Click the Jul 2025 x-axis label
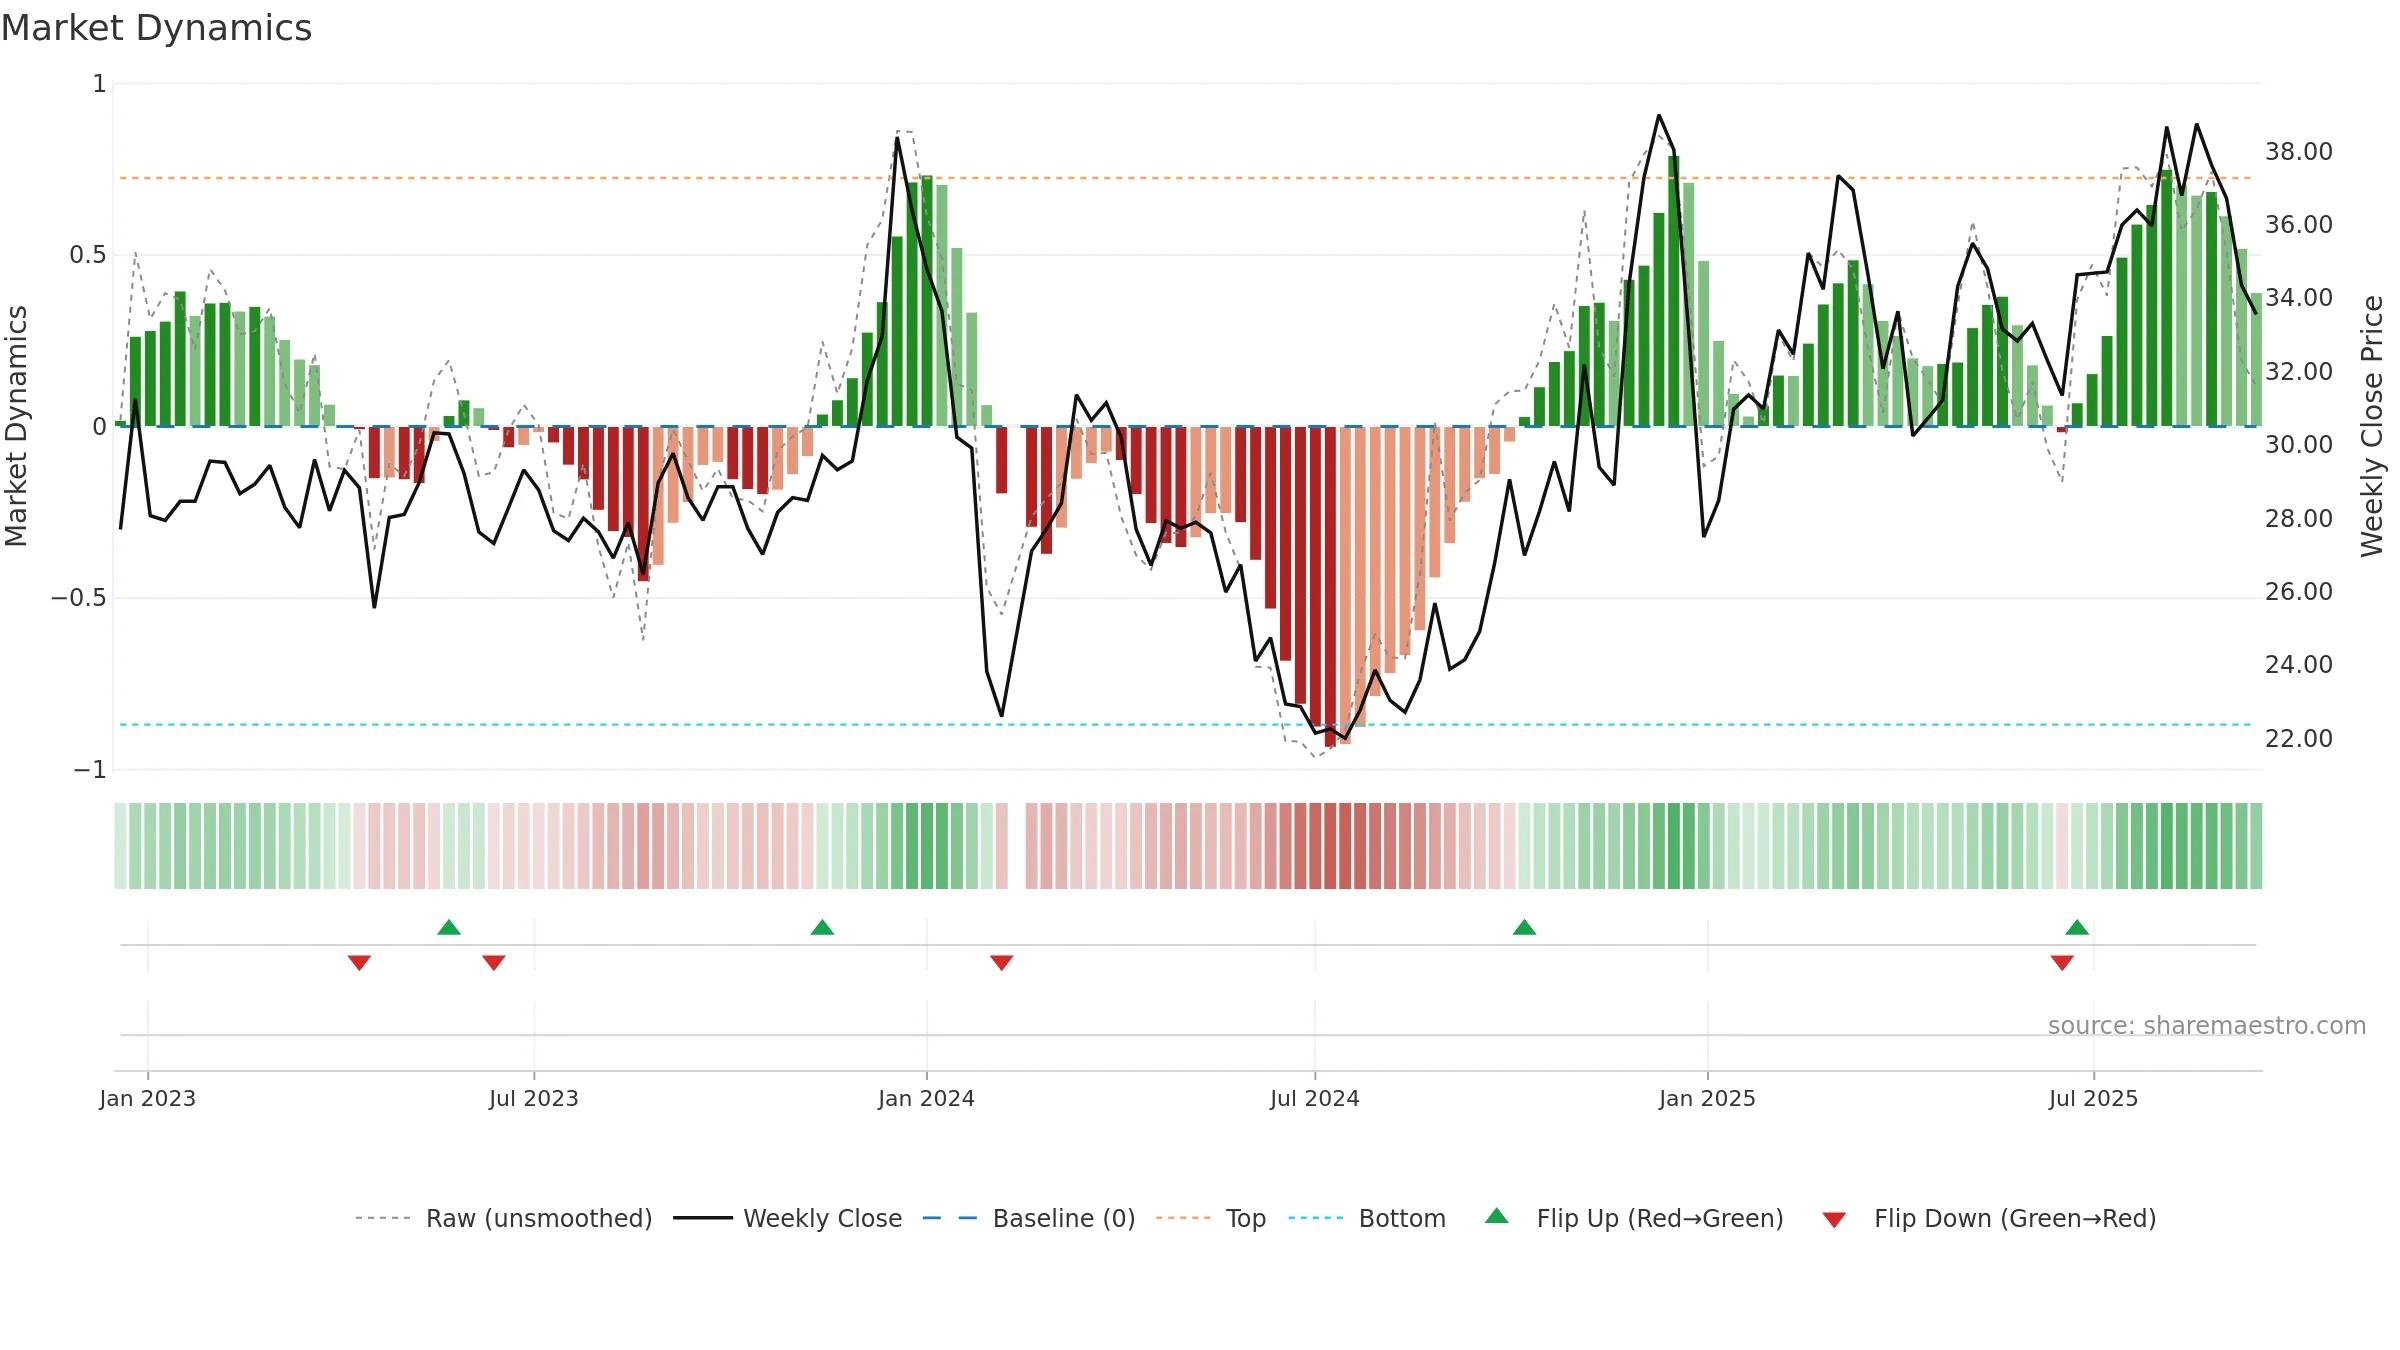This screenshot has width=2400, height=1350. click(2093, 1098)
